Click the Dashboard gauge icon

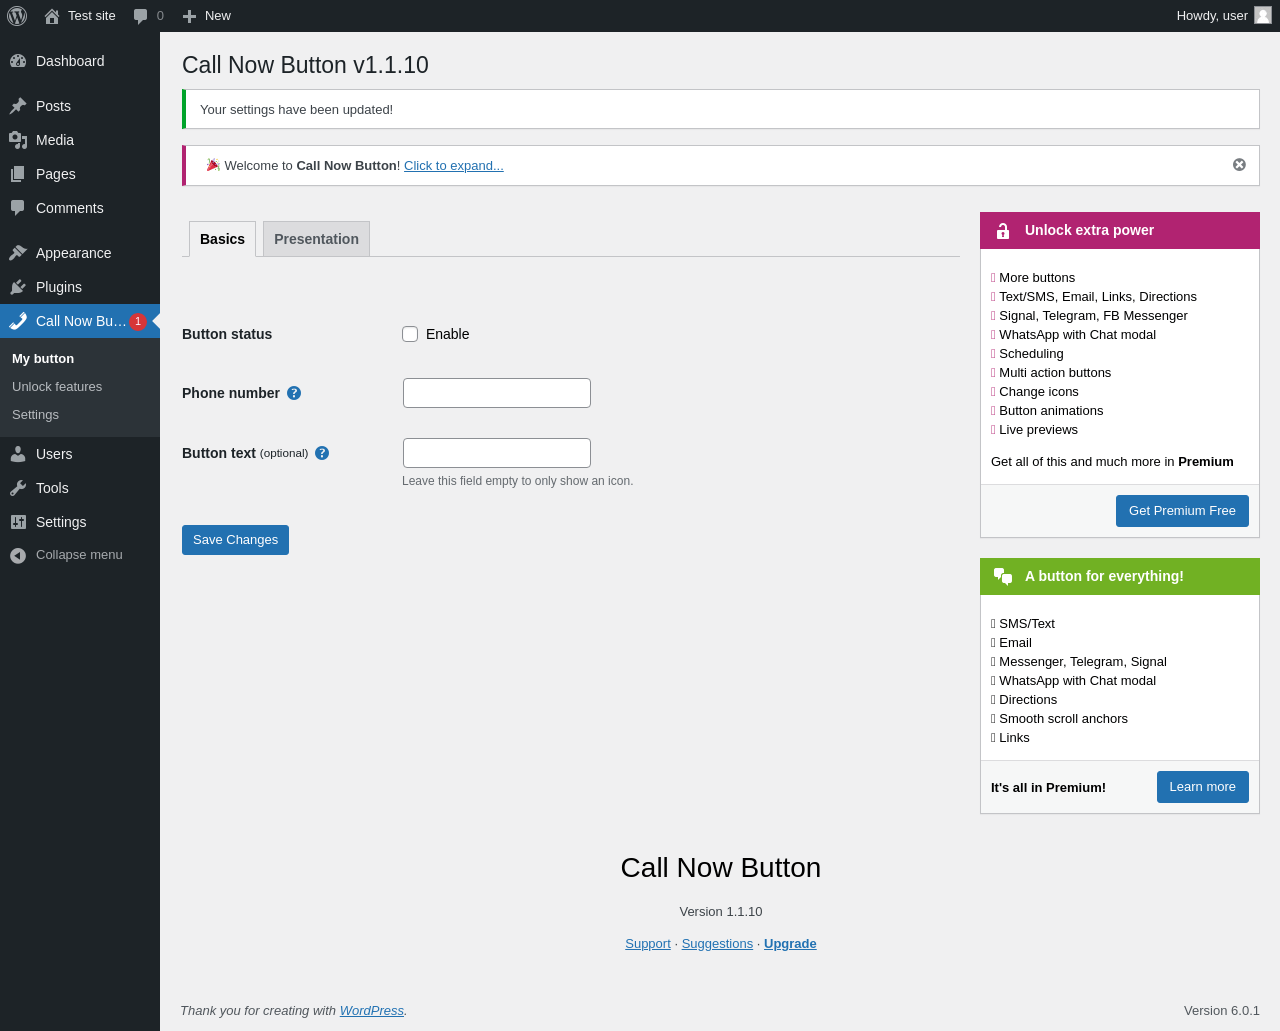click(x=18, y=61)
